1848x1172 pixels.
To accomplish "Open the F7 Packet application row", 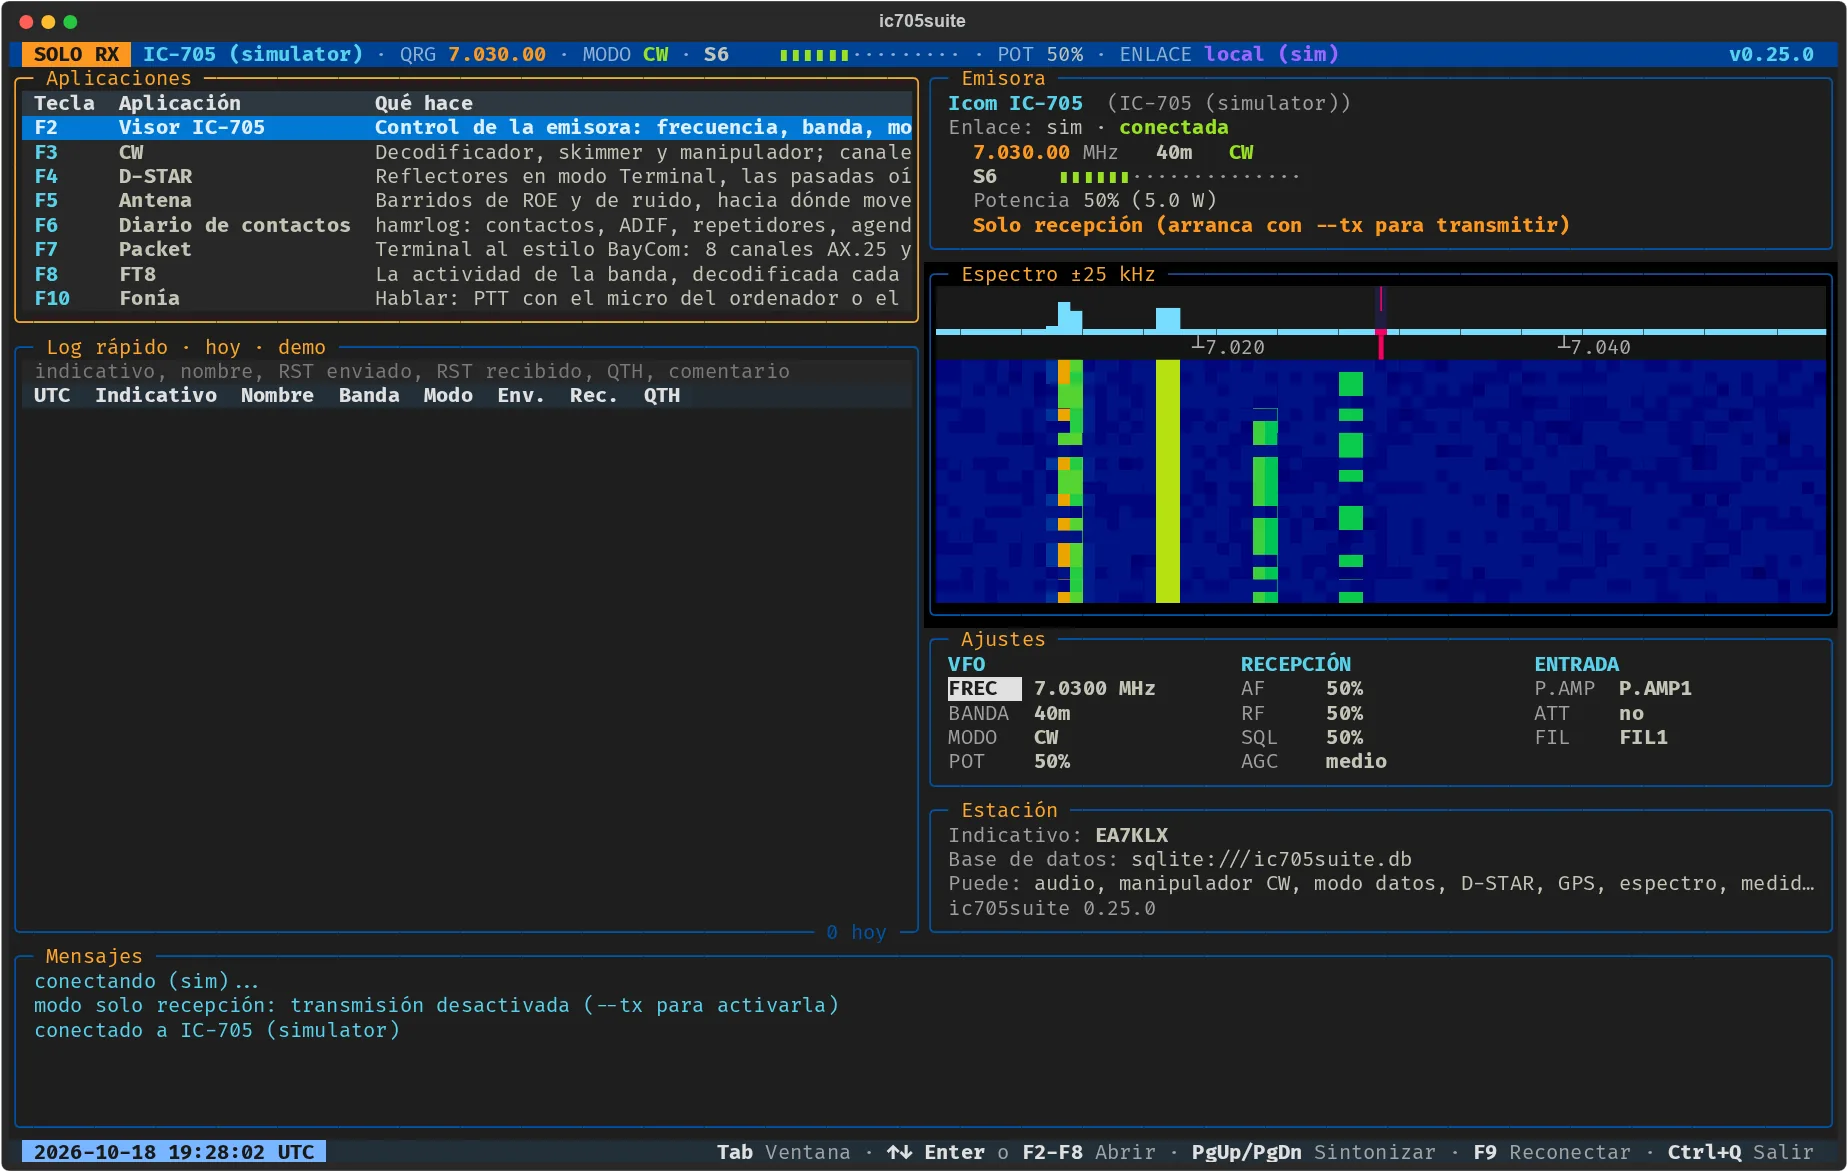I will [467, 249].
